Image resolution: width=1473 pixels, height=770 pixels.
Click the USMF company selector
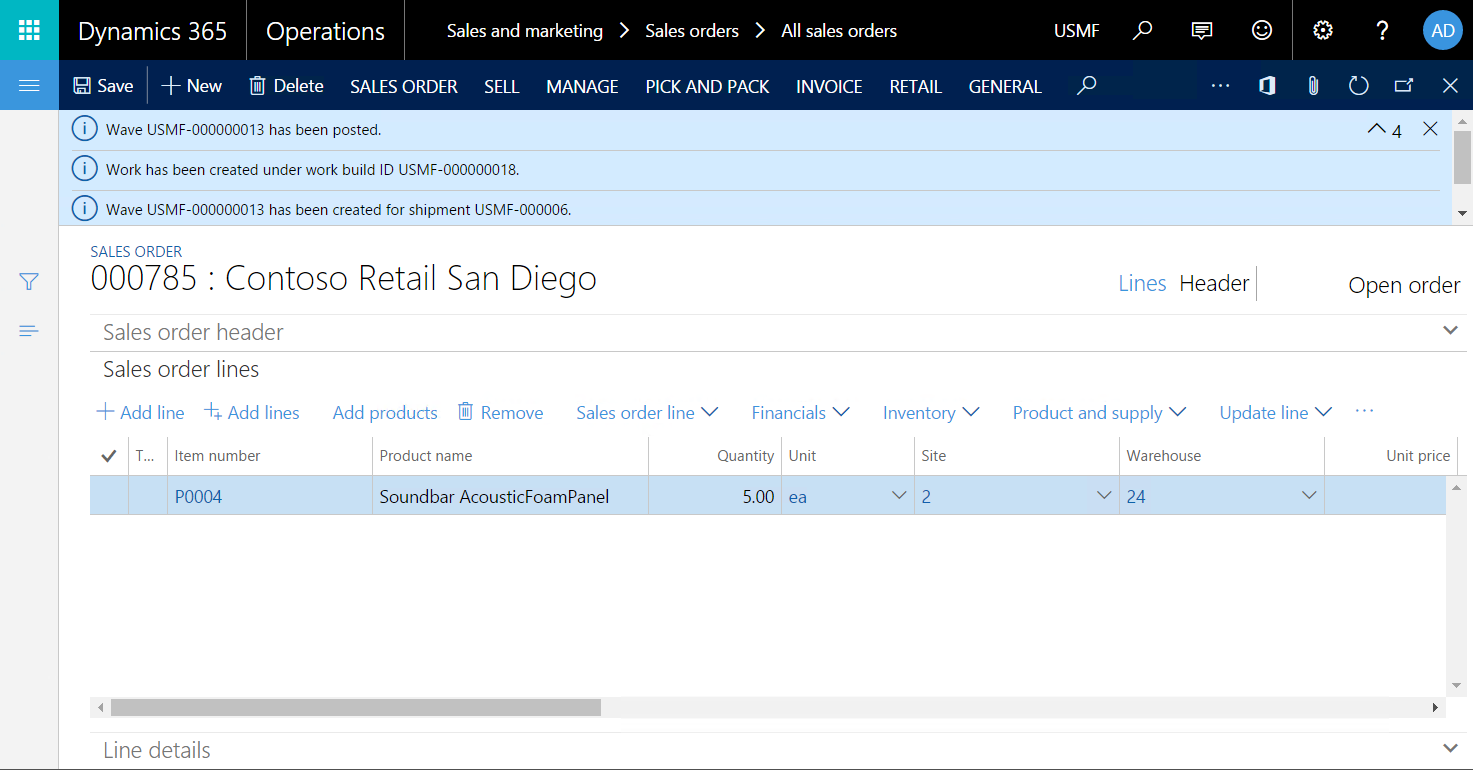click(x=1076, y=31)
